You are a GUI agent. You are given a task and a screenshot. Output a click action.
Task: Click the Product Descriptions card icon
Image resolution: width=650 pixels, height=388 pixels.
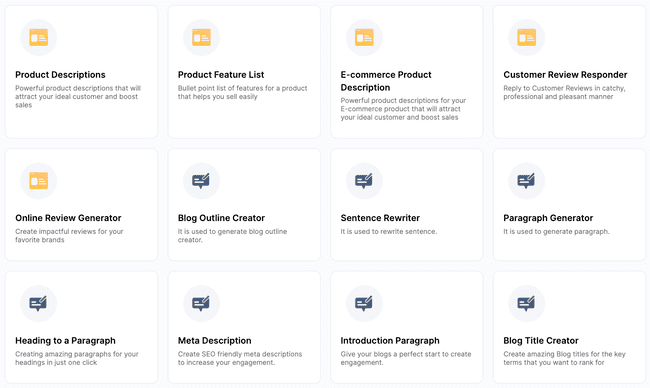pyautogui.click(x=39, y=38)
